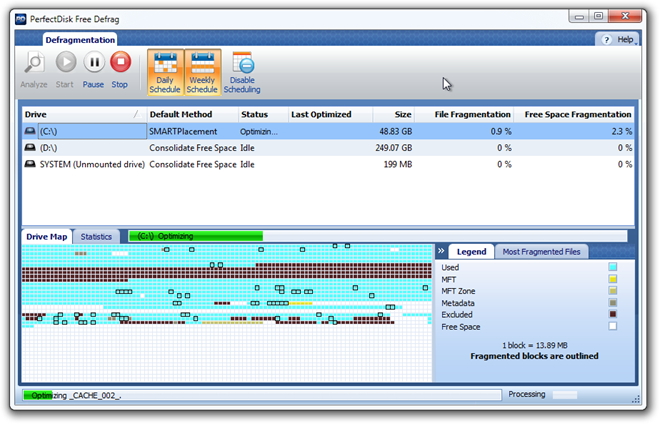Select the (C:\) drive row
Image resolution: width=660 pixels, height=424 pixels.
[328, 131]
